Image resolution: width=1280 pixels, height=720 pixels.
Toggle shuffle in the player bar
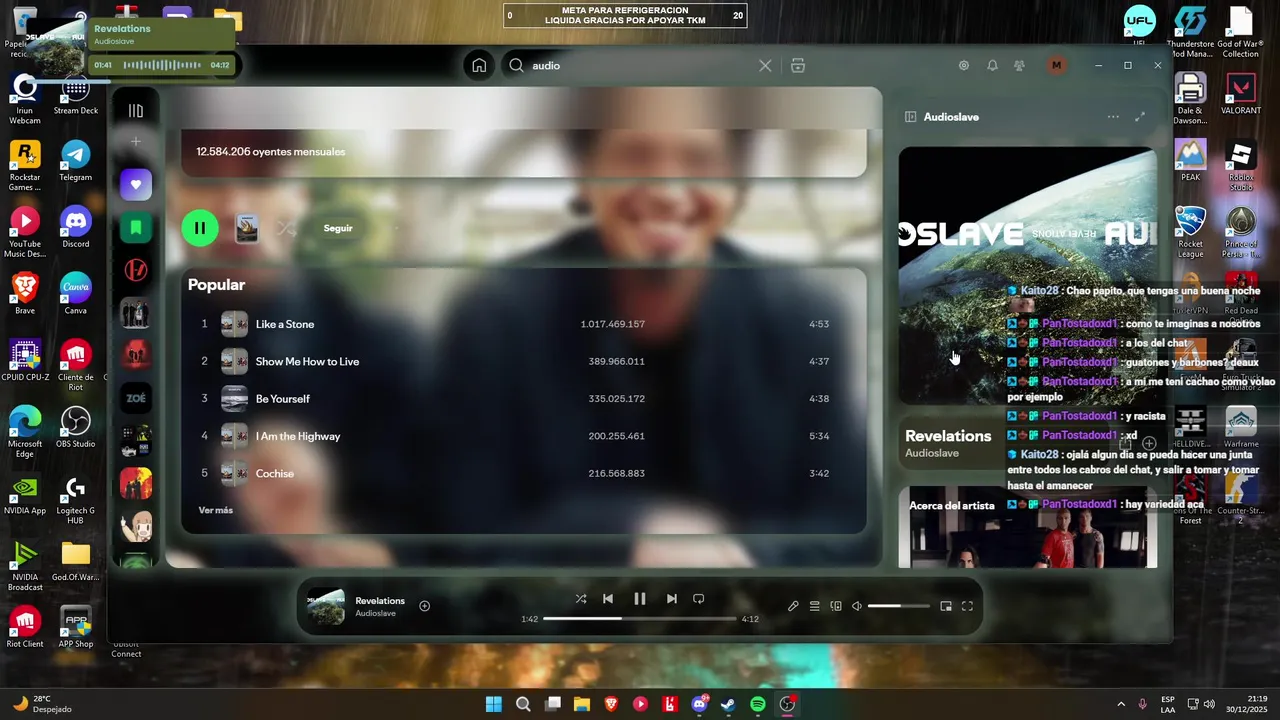[x=581, y=599]
